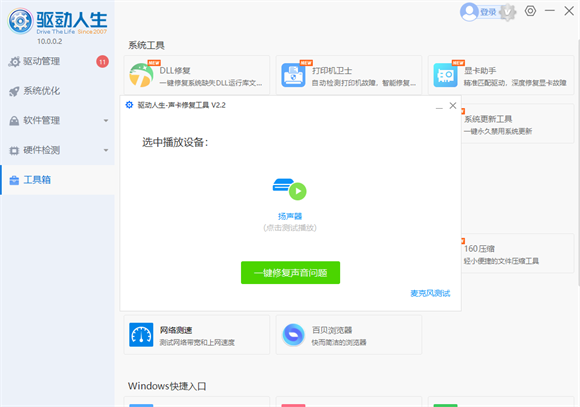Click the 登录 login link
The width and height of the screenshot is (580, 407).
[488, 12]
